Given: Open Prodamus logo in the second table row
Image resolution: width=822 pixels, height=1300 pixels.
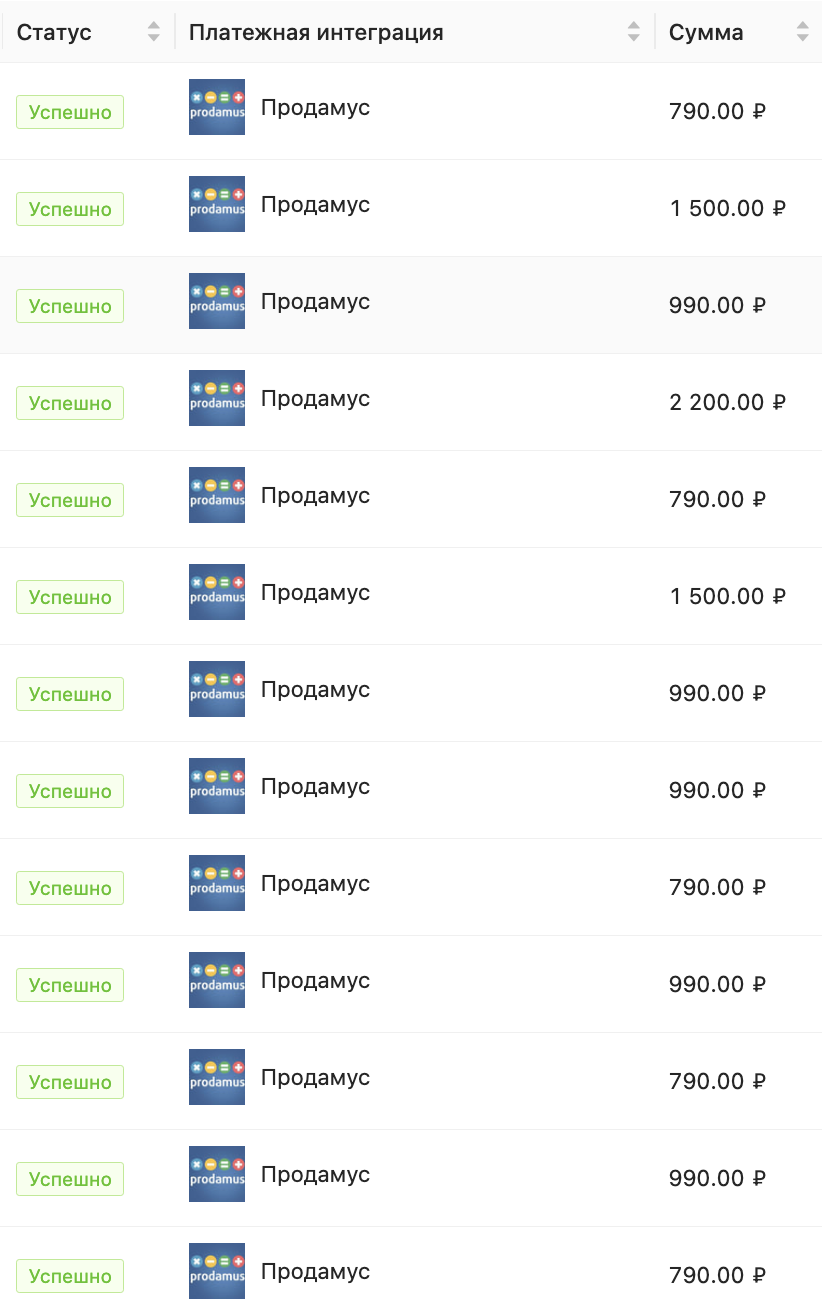Looking at the screenshot, I should [x=217, y=204].
